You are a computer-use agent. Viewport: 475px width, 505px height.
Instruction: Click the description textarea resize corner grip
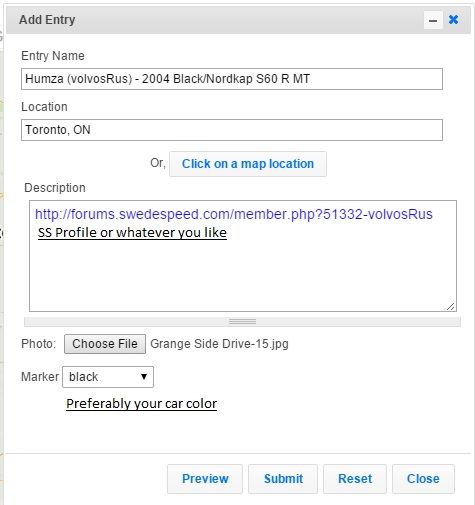pyautogui.click(x=451, y=306)
